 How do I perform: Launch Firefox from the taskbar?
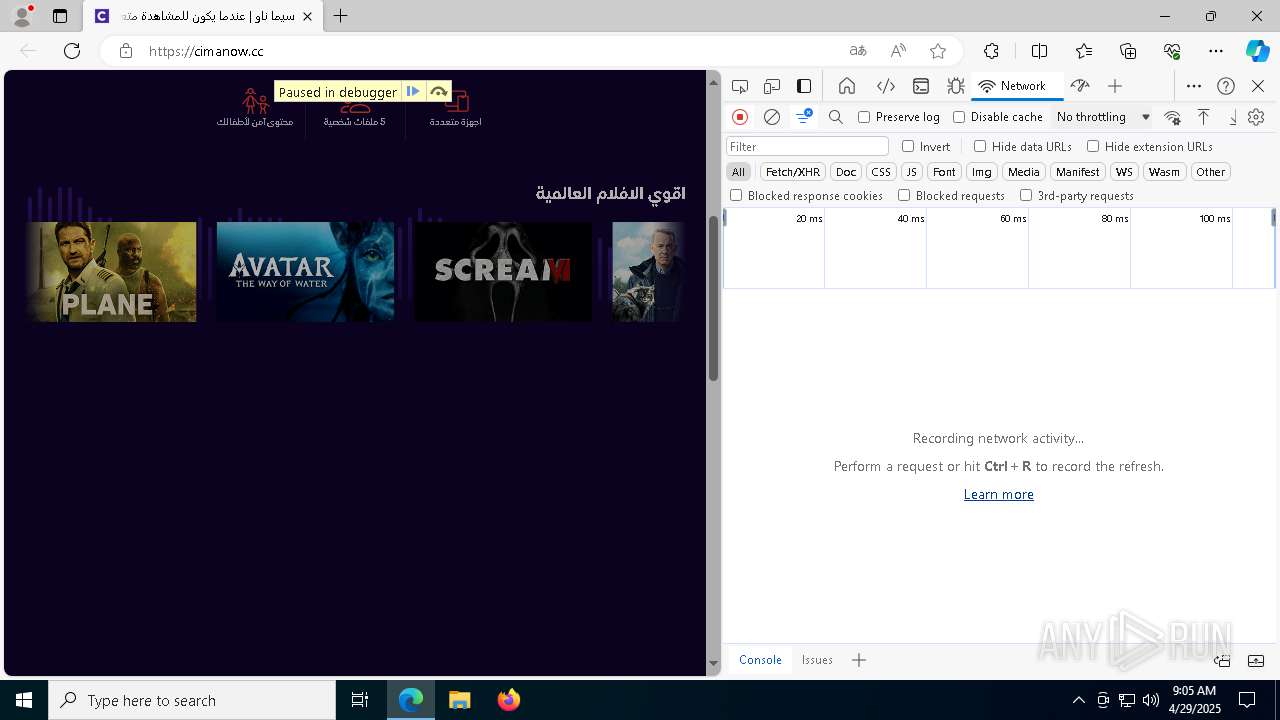[508, 700]
